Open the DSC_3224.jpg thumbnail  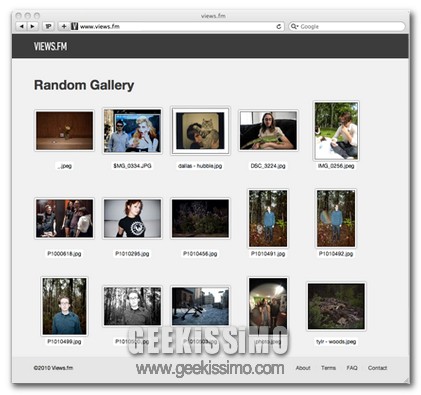(268, 131)
